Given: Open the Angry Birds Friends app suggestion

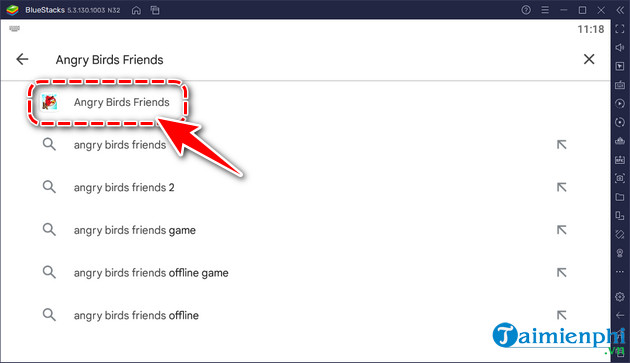Looking at the screenshot, I should 106,102.
